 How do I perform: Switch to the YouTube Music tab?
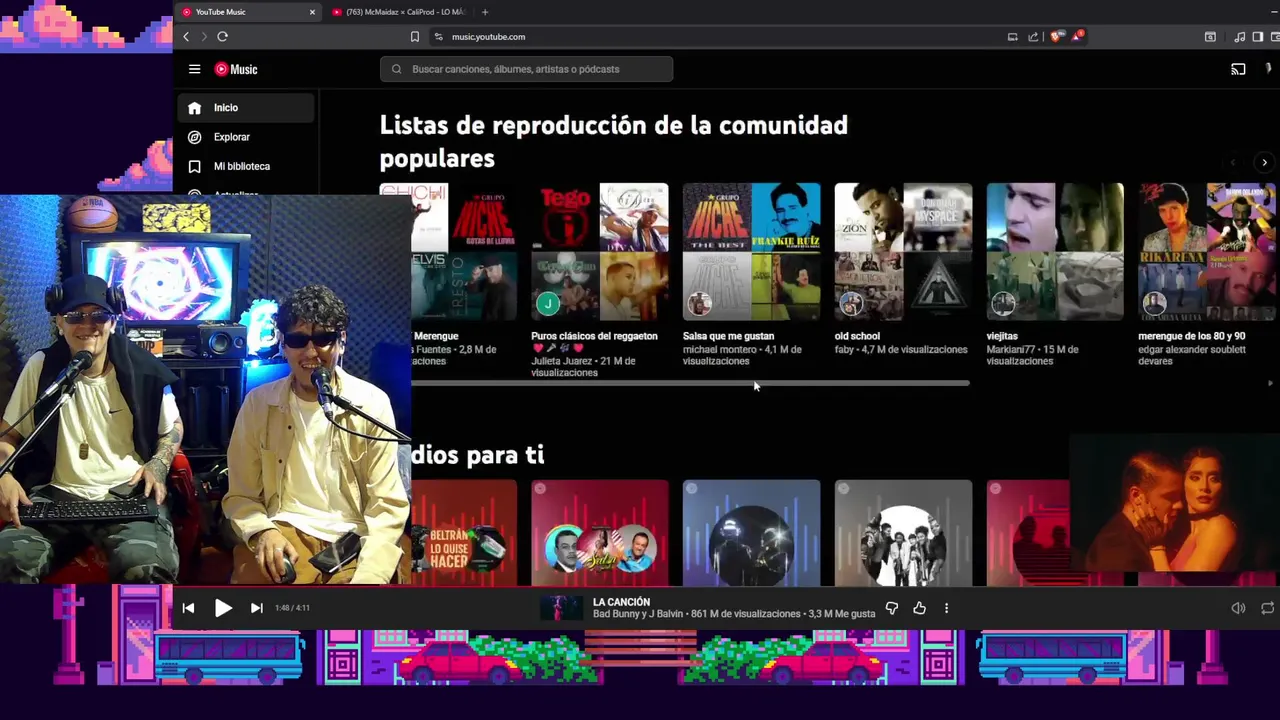click(x=247, y=12)
